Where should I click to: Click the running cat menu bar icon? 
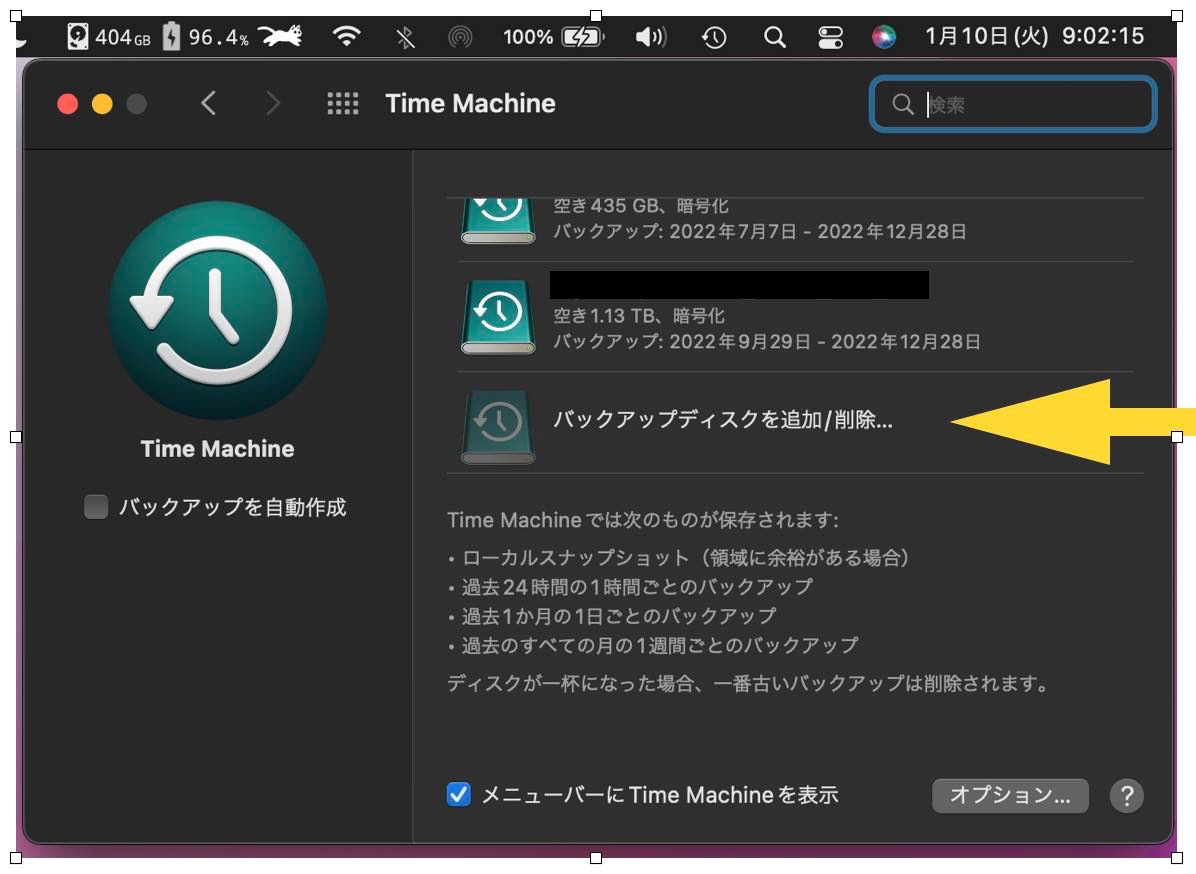pyautogui.click(x=280, y=36)
